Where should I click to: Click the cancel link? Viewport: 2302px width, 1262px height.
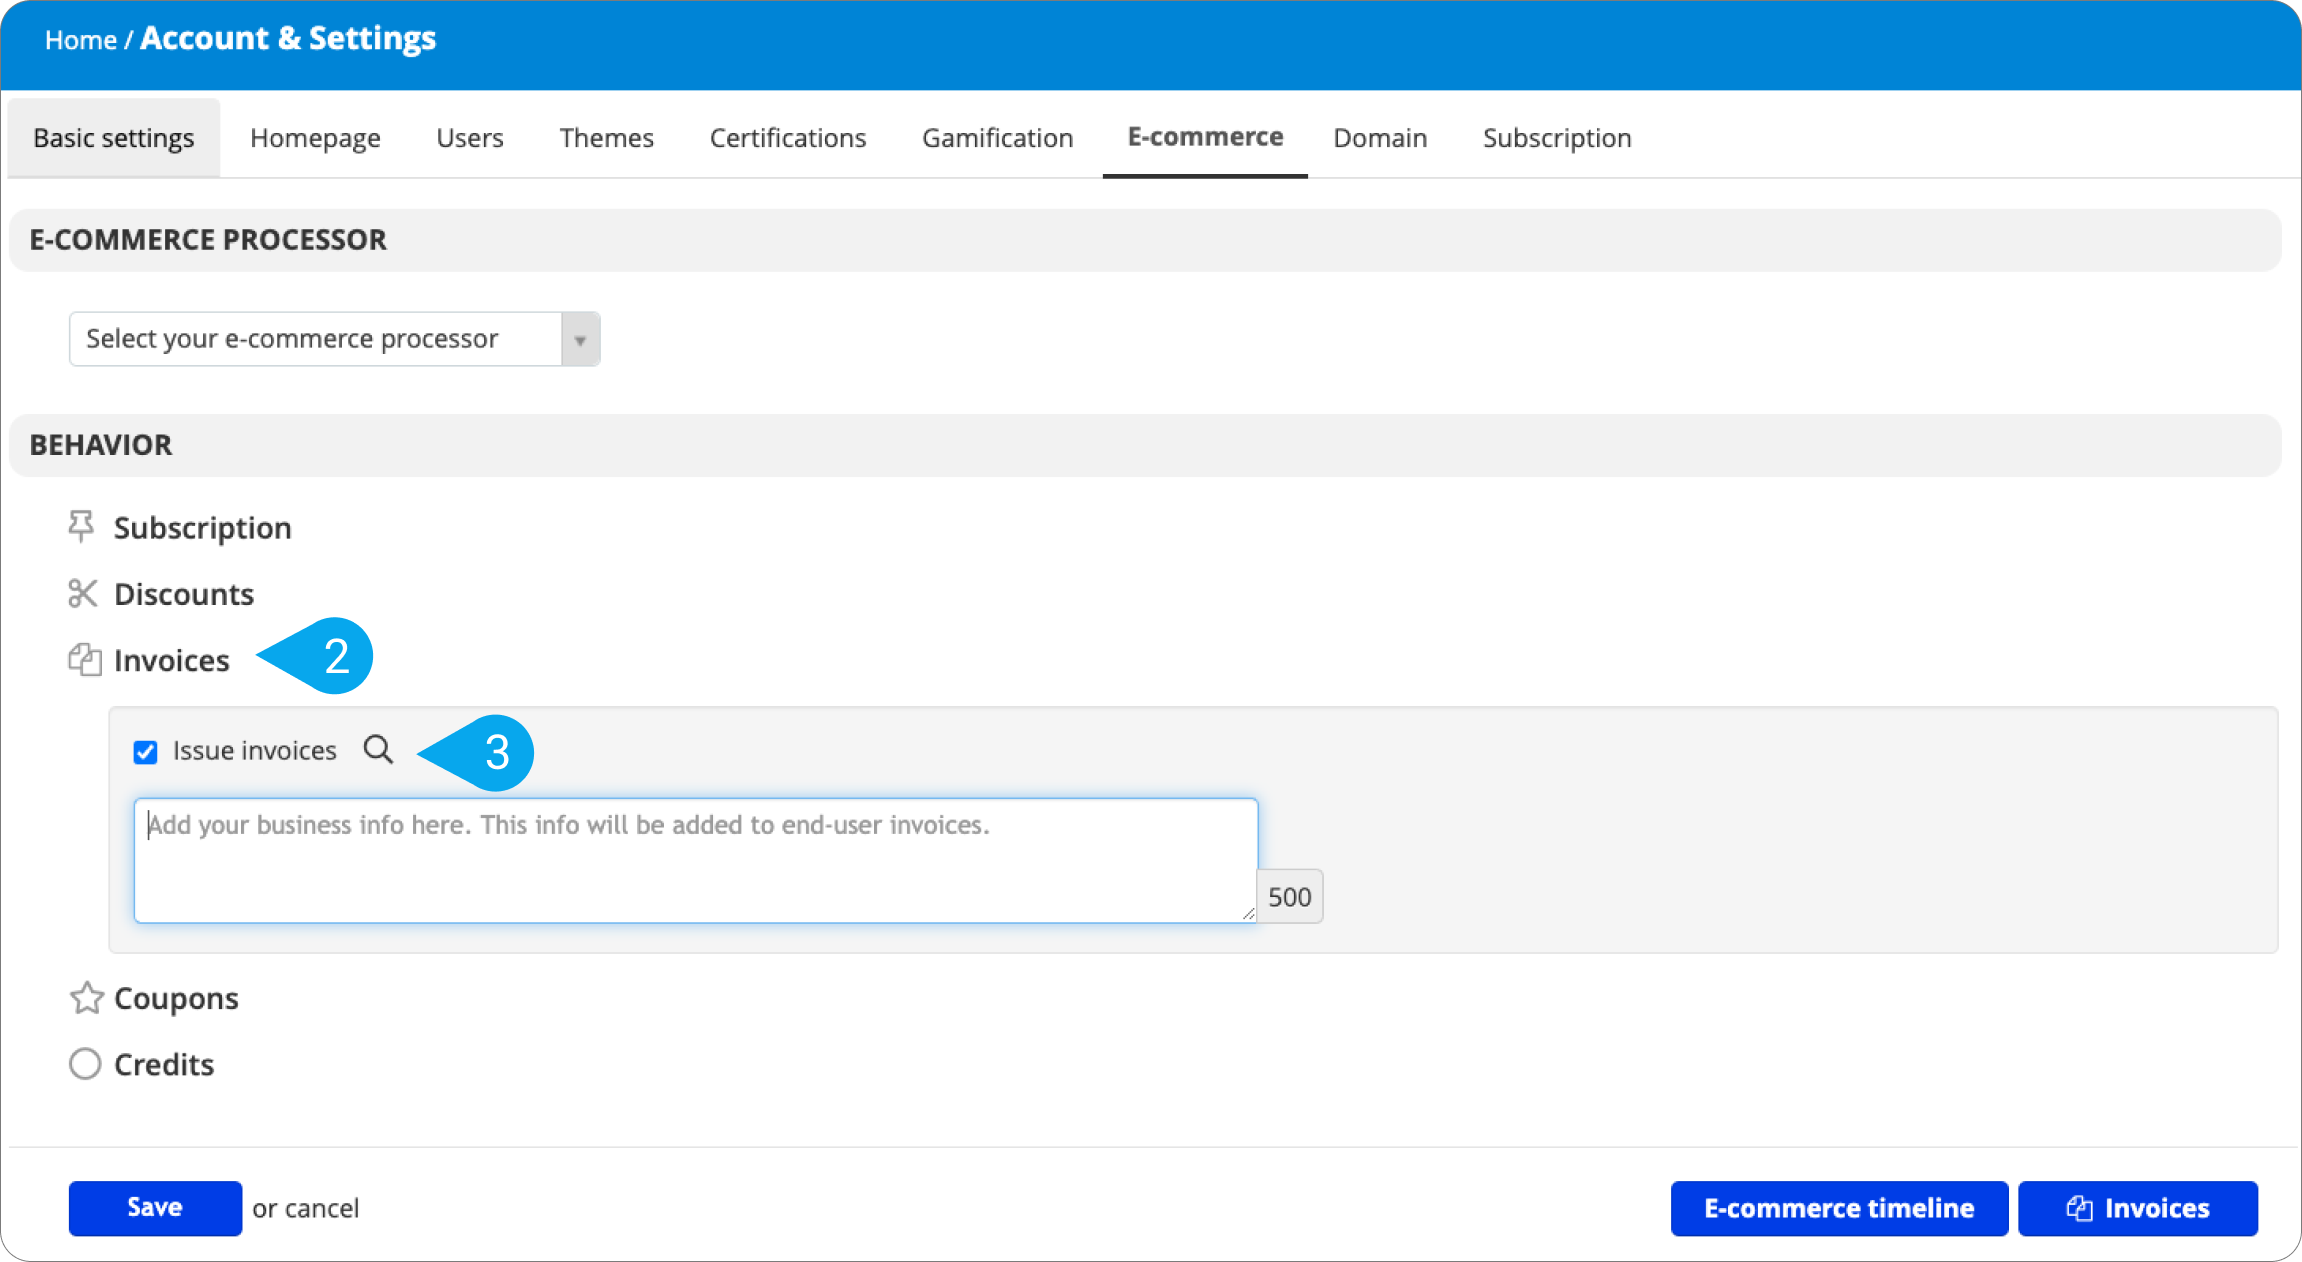[x=322, y=1208]
